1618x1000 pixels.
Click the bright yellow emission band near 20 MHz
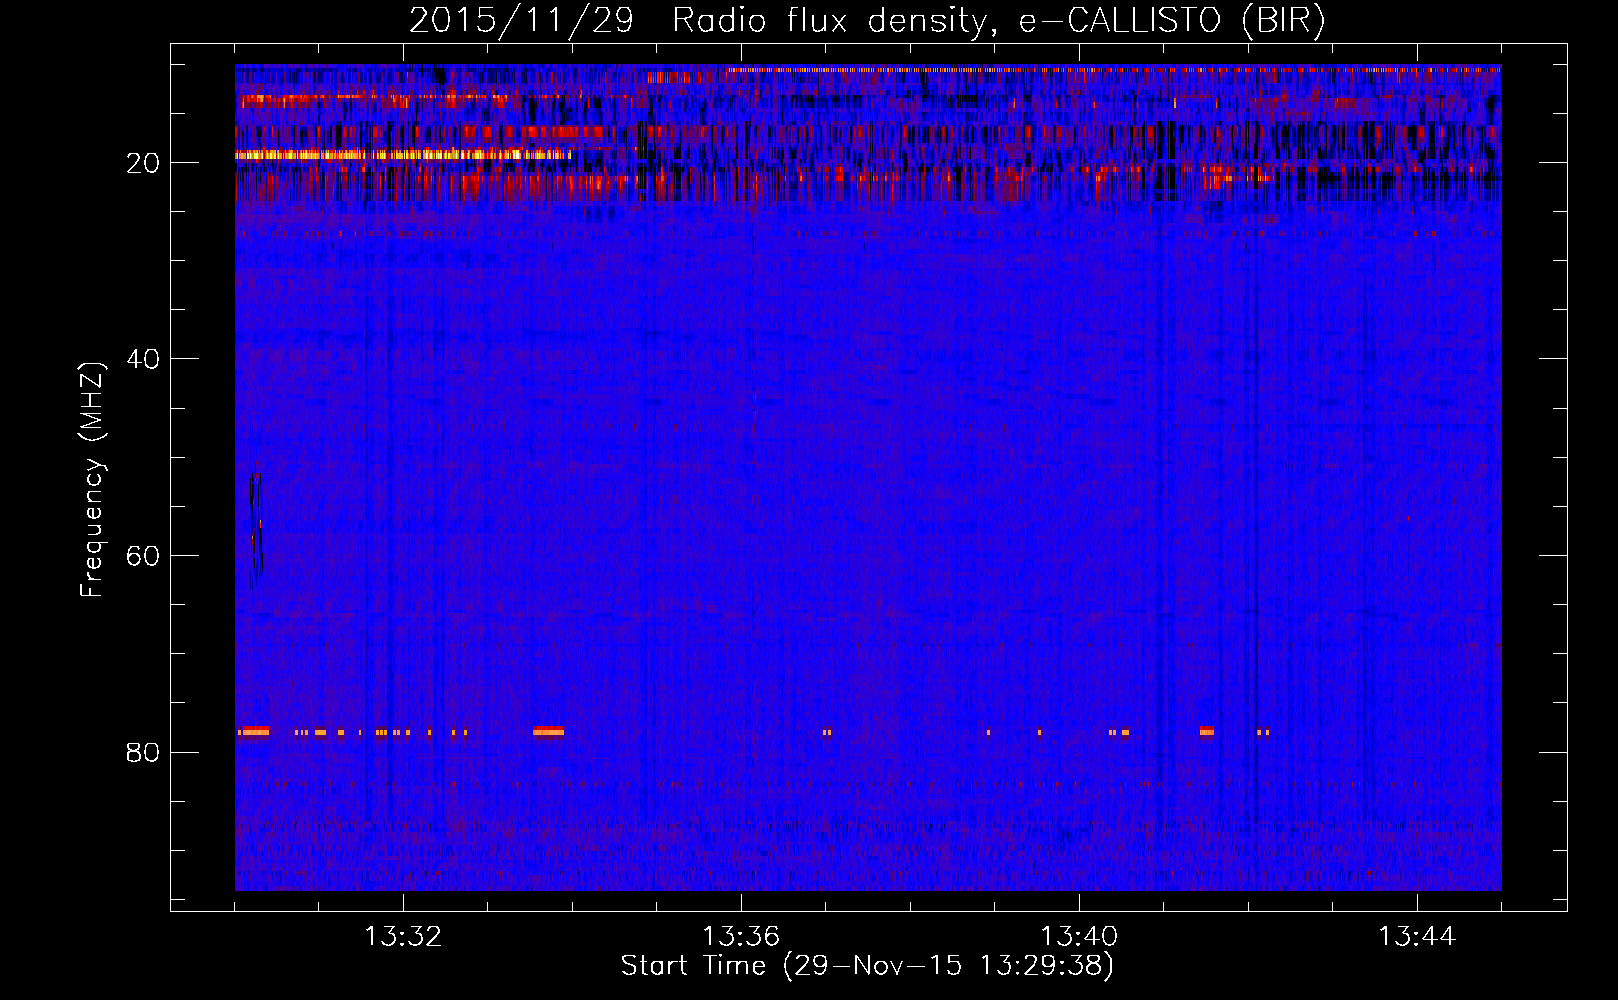[403, 155]
